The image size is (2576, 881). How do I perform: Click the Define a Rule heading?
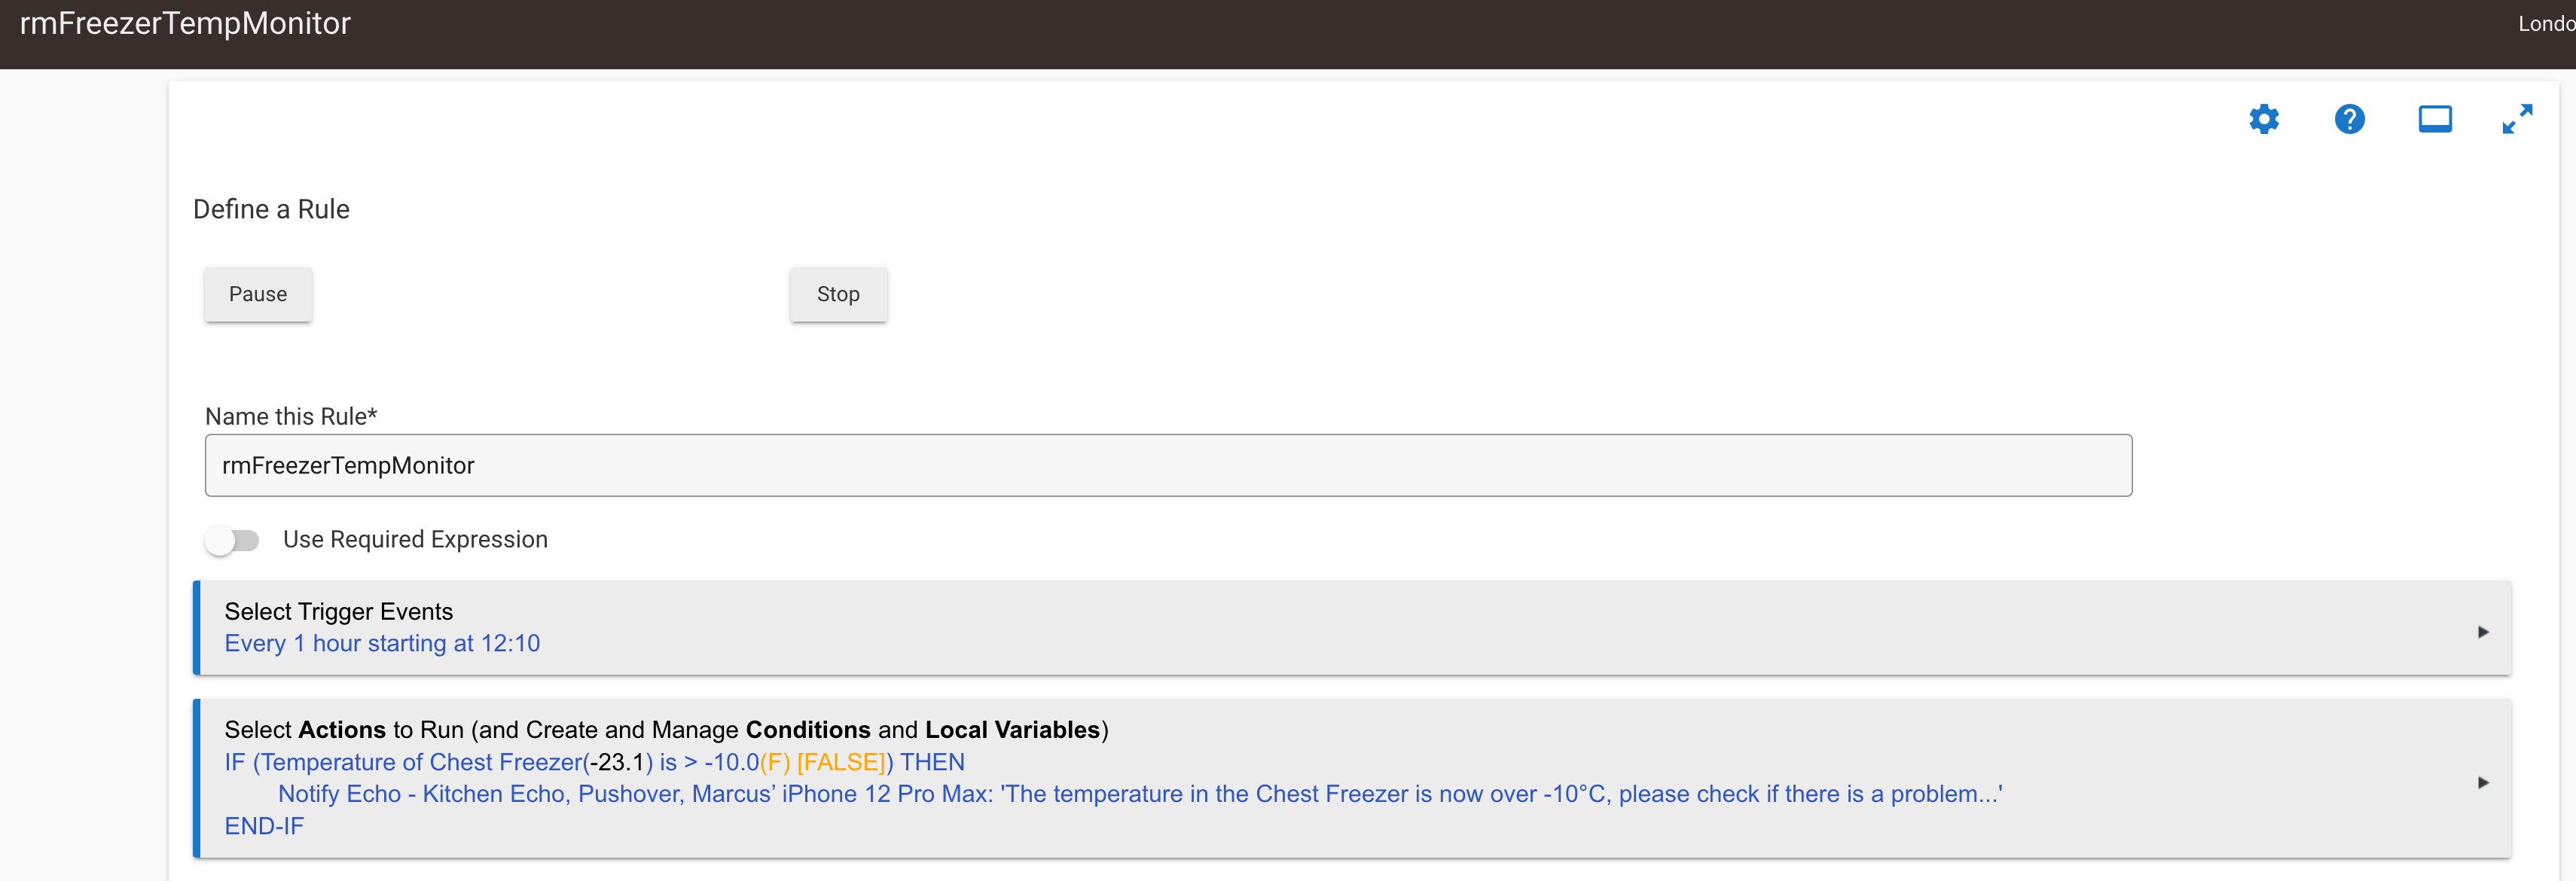[271, 209]
